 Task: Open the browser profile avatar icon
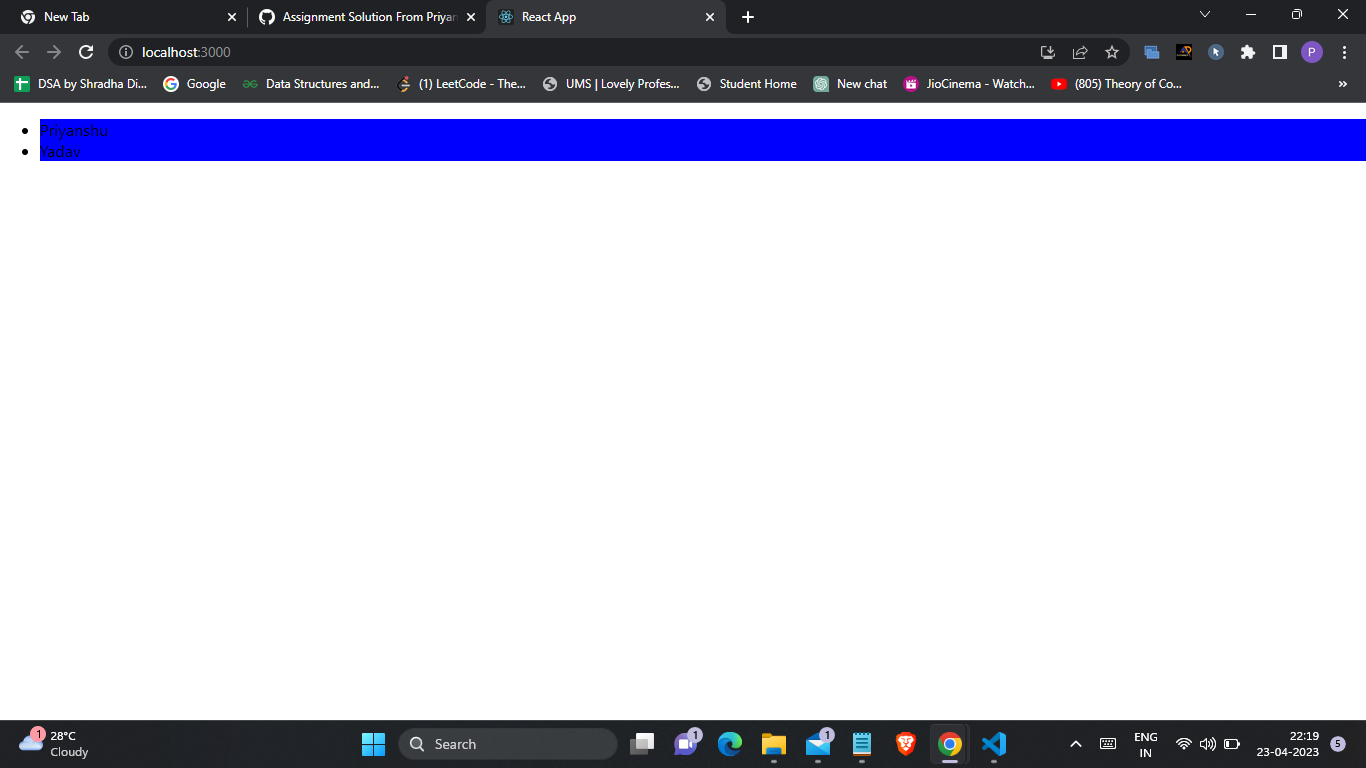pos(1312,52)
